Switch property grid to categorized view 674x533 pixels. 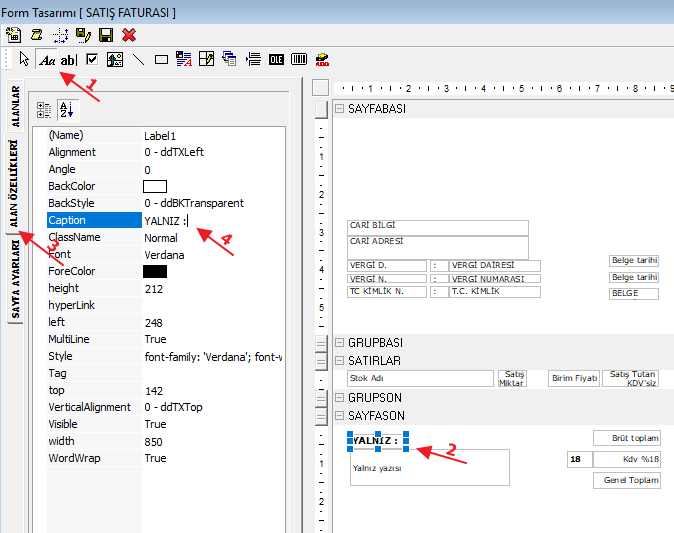click(x=43, y=110)
